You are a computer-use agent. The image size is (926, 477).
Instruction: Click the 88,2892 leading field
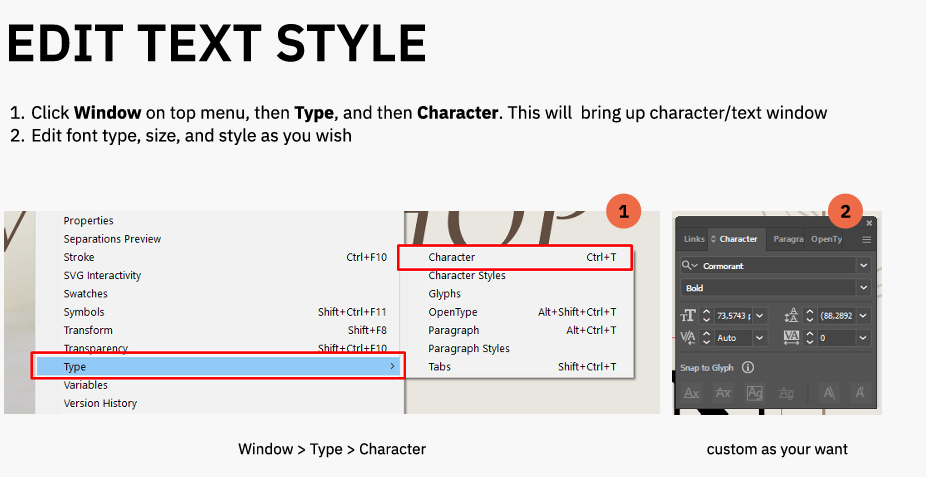(837, 316)
